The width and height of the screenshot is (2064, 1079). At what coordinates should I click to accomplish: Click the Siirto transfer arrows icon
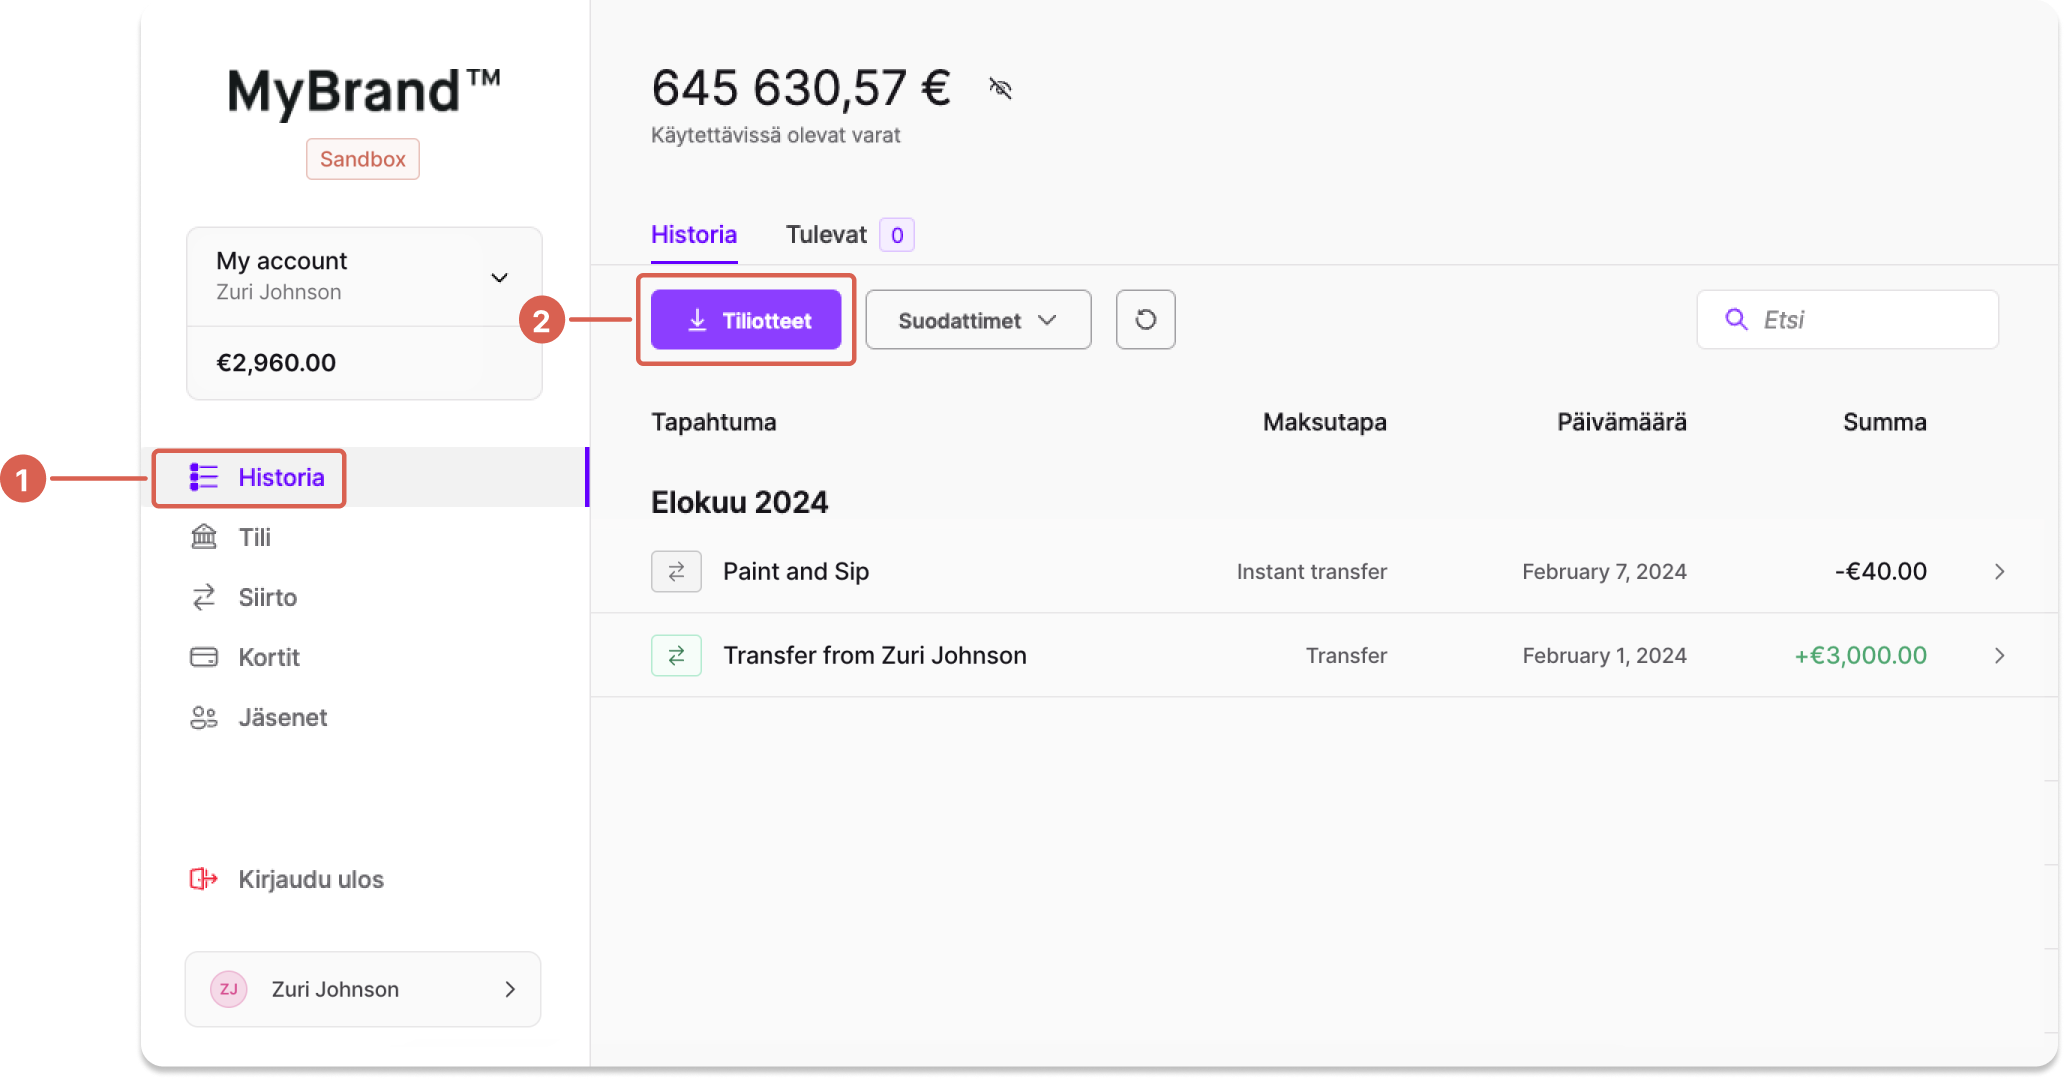(204, 597)
